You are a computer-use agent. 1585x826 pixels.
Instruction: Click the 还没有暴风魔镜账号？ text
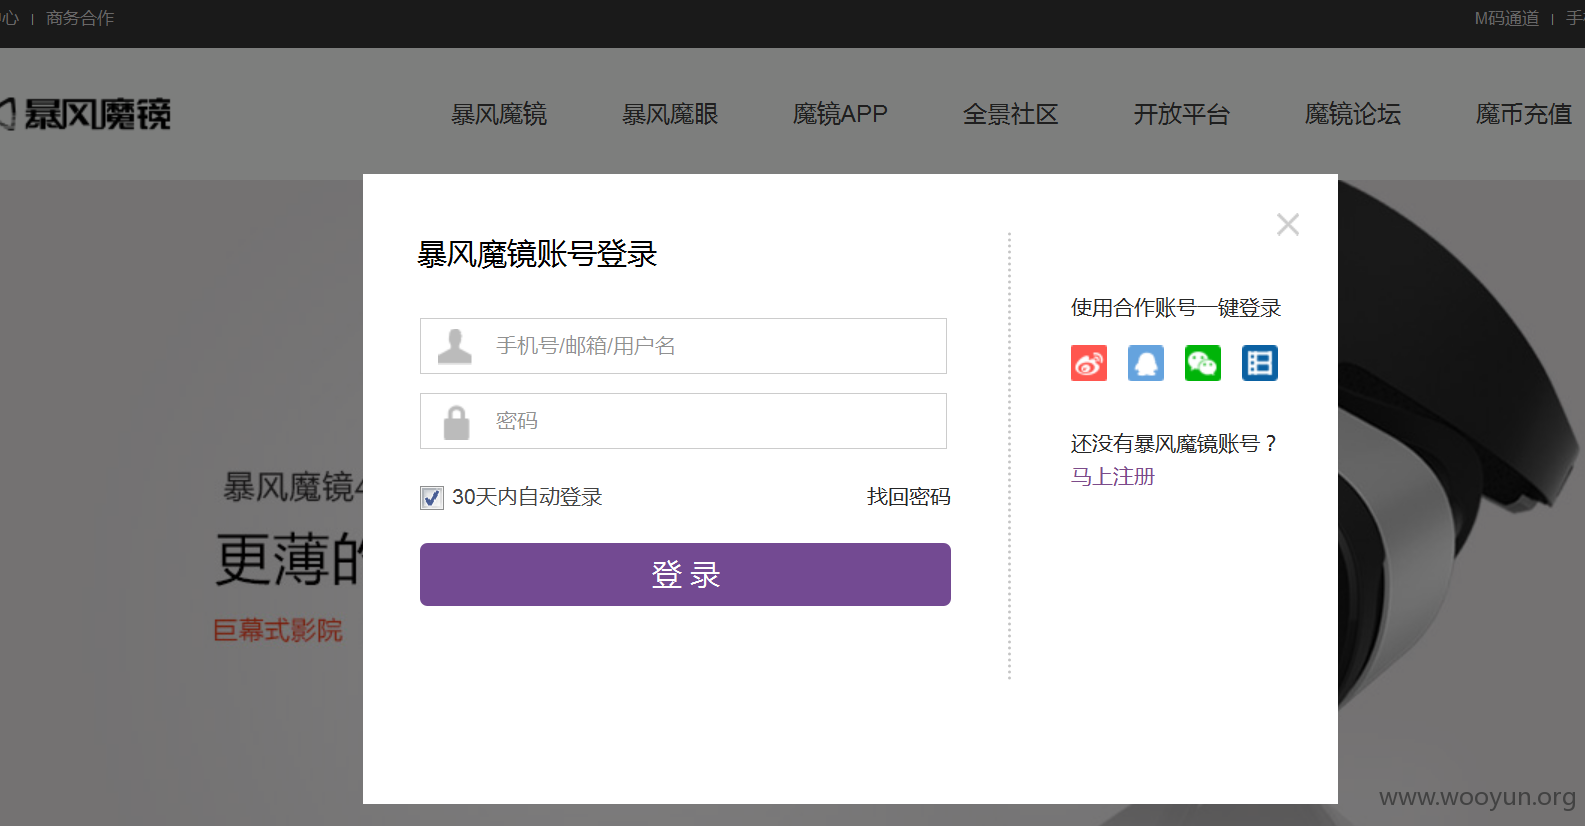click(x=1175, y=443)
